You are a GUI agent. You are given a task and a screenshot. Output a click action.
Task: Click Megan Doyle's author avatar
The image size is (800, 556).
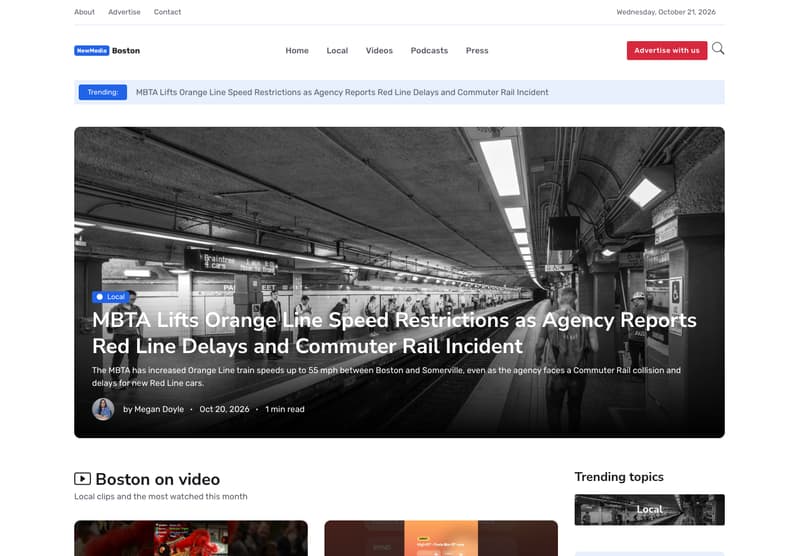click(103, 409)
